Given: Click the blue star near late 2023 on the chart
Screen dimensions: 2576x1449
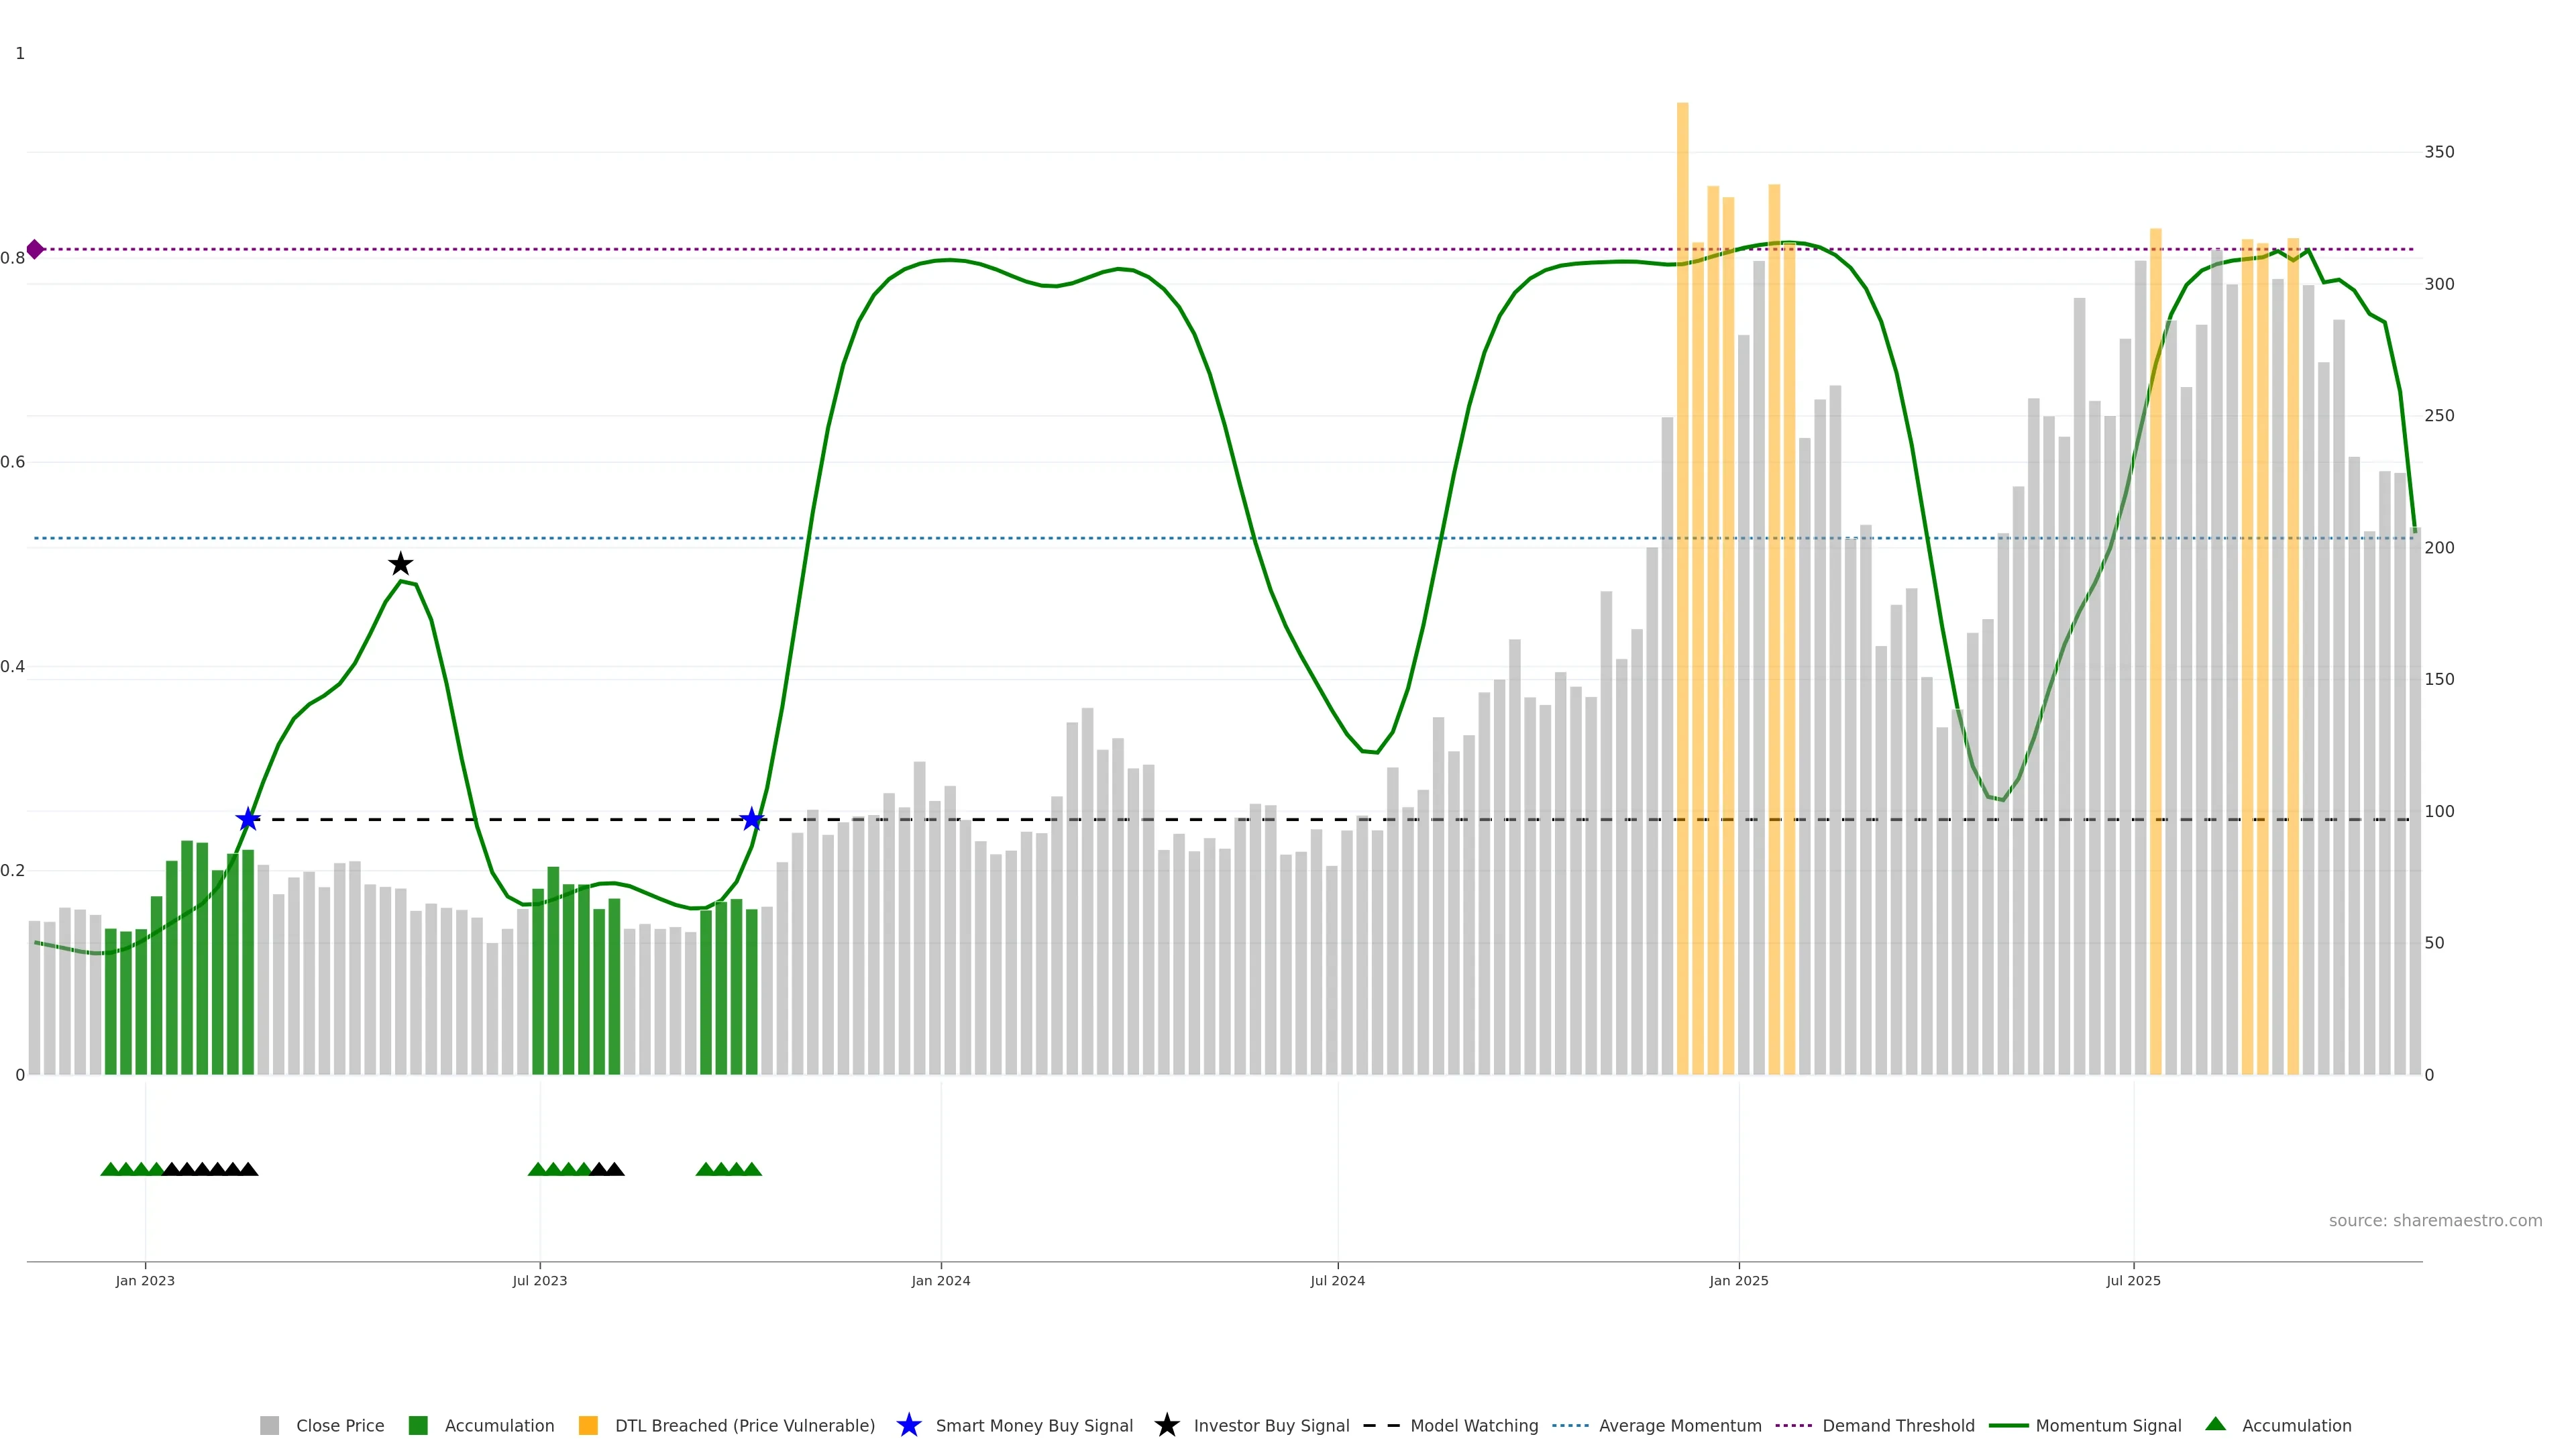Looking at the screenshot, I should point(752,820).
